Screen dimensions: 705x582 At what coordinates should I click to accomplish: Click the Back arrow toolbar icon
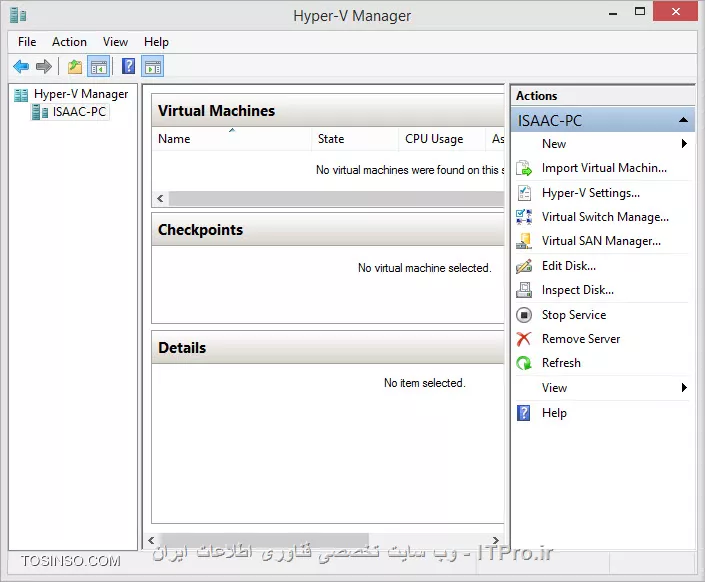[x=21, y=67]
